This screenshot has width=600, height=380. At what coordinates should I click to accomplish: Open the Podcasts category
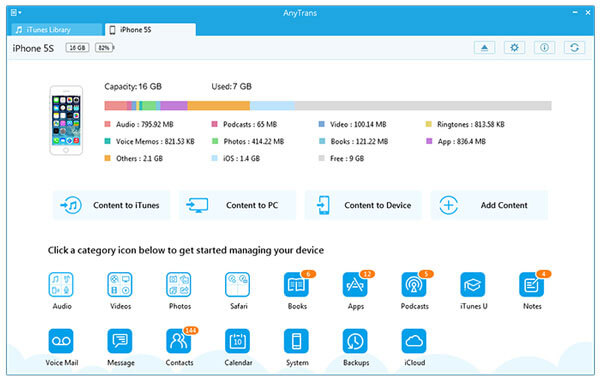pos(414,285)
